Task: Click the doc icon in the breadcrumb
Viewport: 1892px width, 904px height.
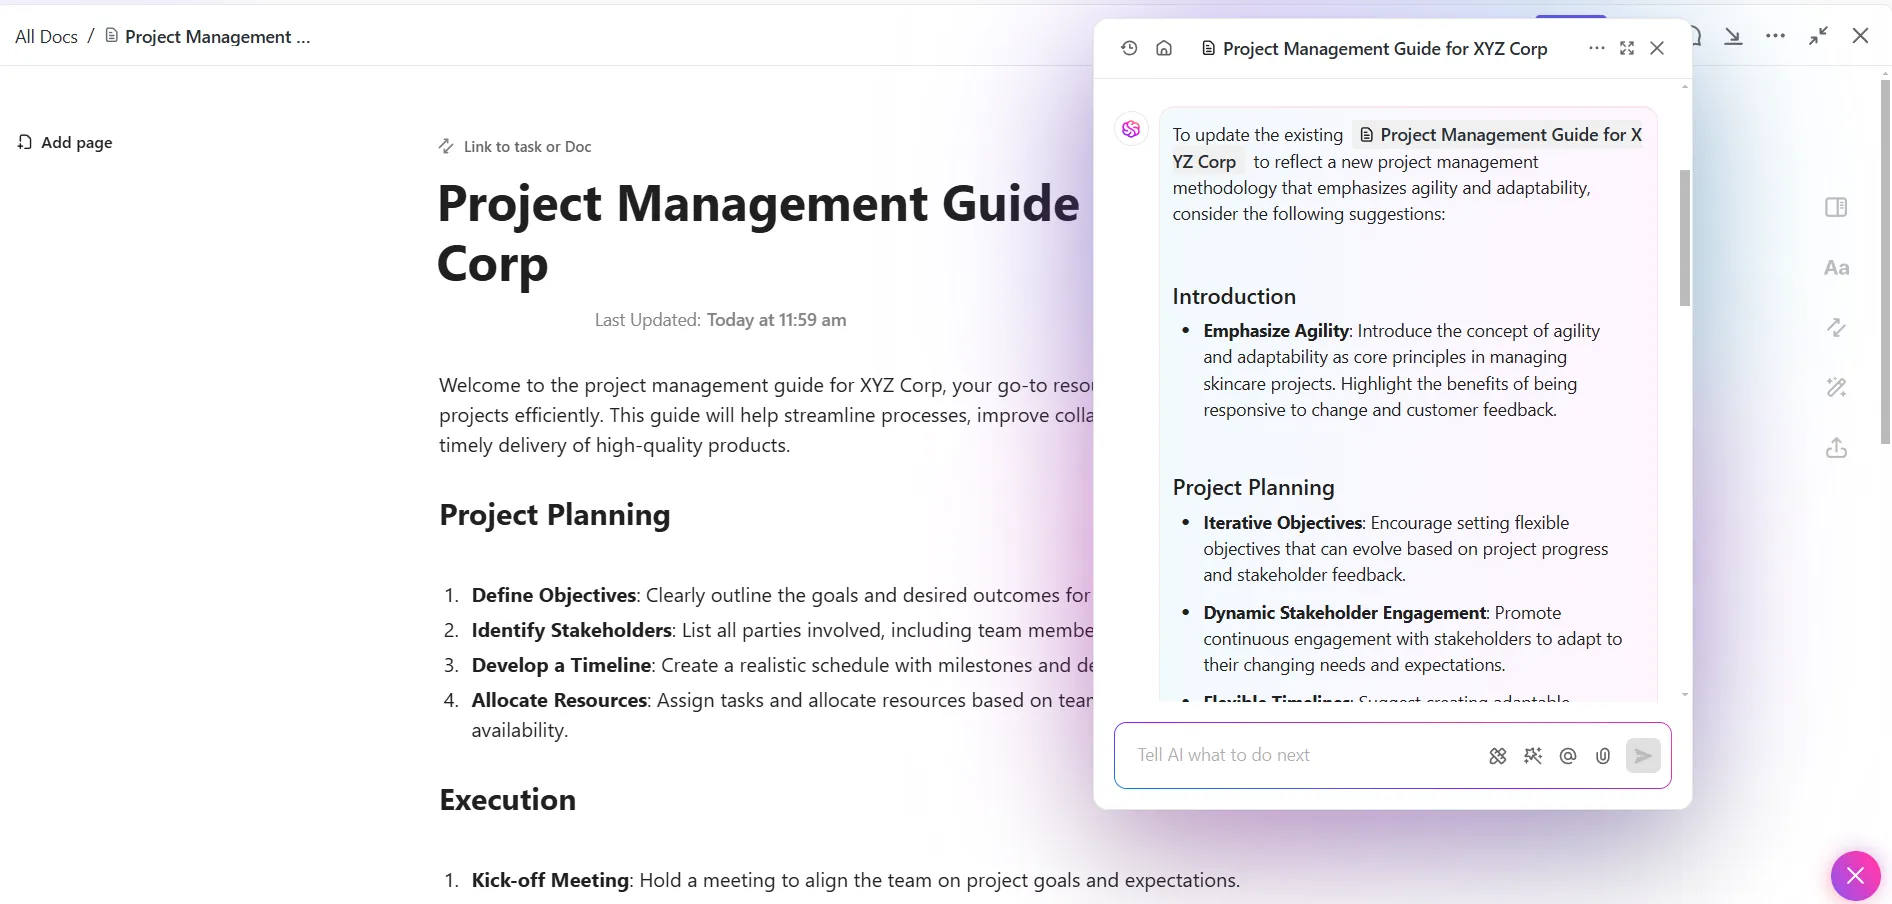Action: [112, 36]
